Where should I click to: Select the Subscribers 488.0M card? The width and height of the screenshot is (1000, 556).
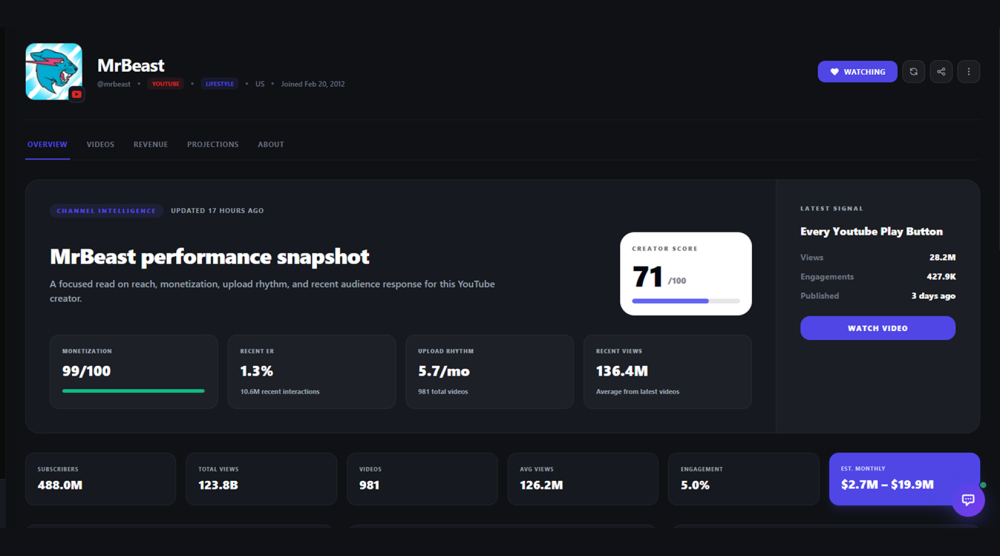101,479
